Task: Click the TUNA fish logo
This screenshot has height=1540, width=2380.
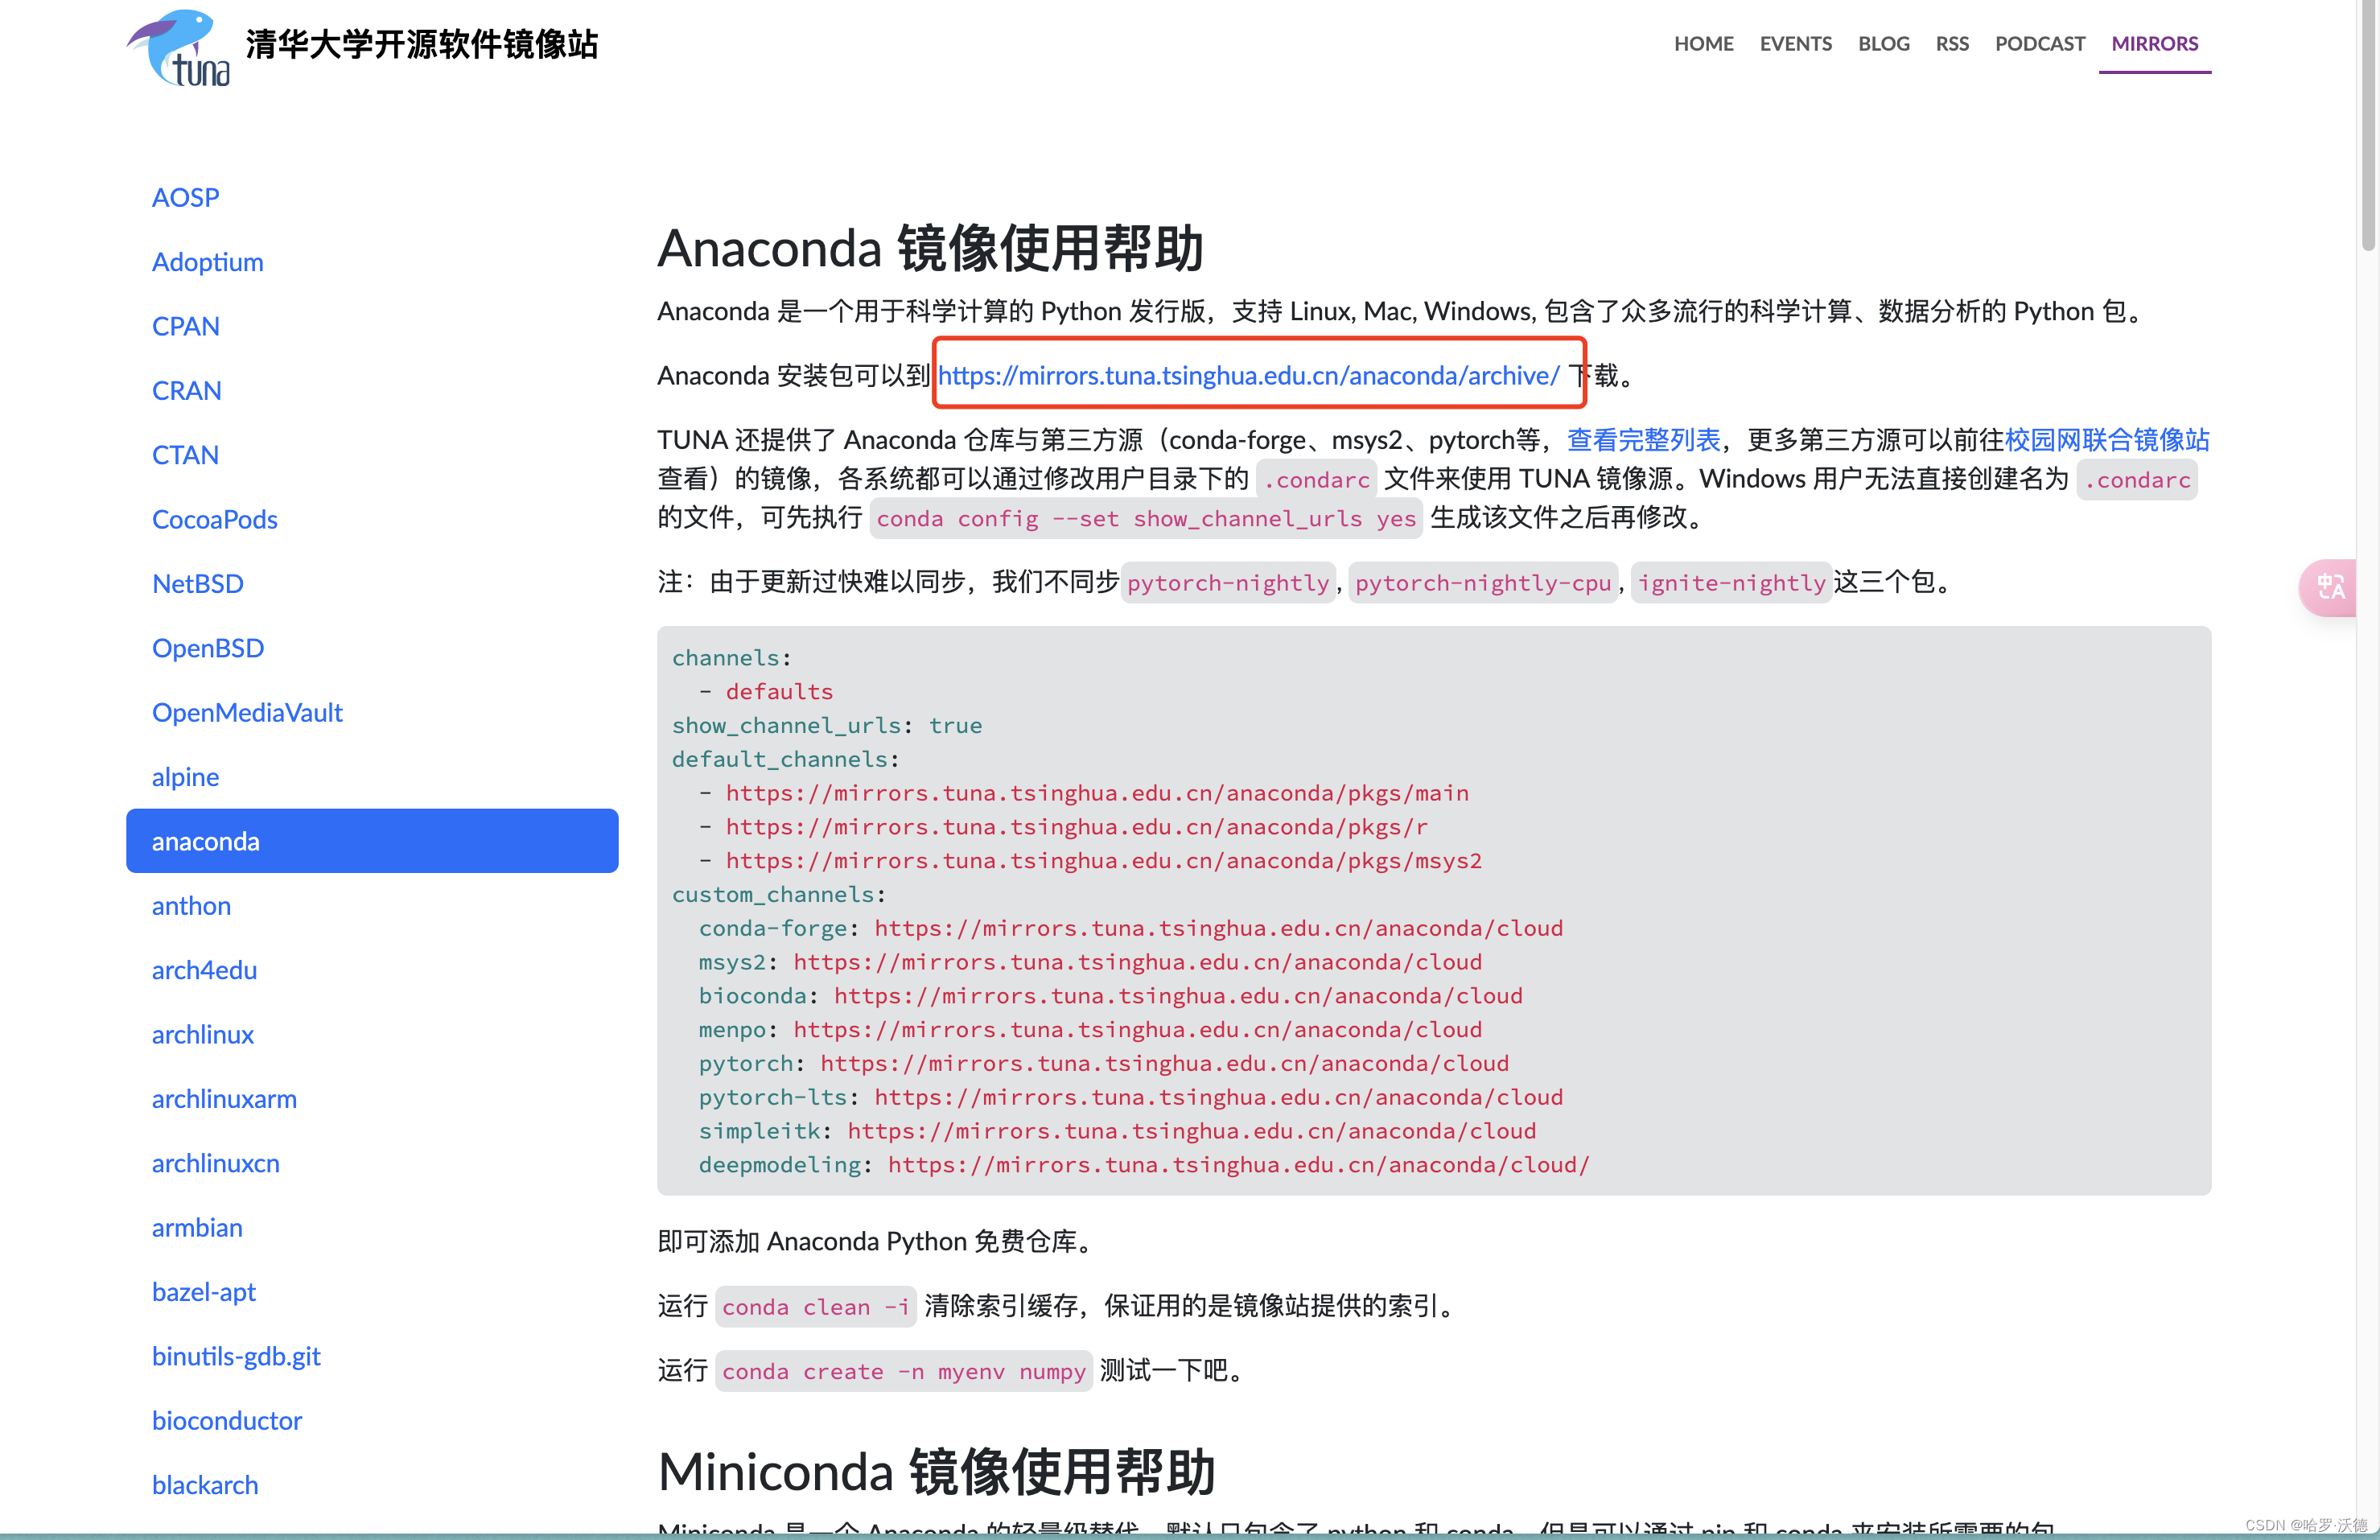Action: point(178,48)
